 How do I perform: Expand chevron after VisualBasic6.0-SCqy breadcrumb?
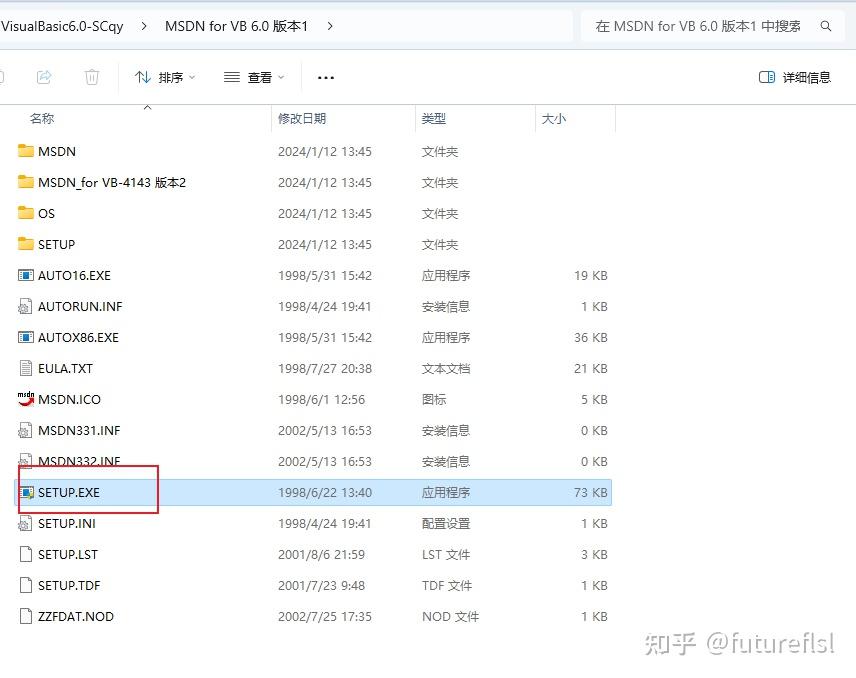click(x=144, y=26)
